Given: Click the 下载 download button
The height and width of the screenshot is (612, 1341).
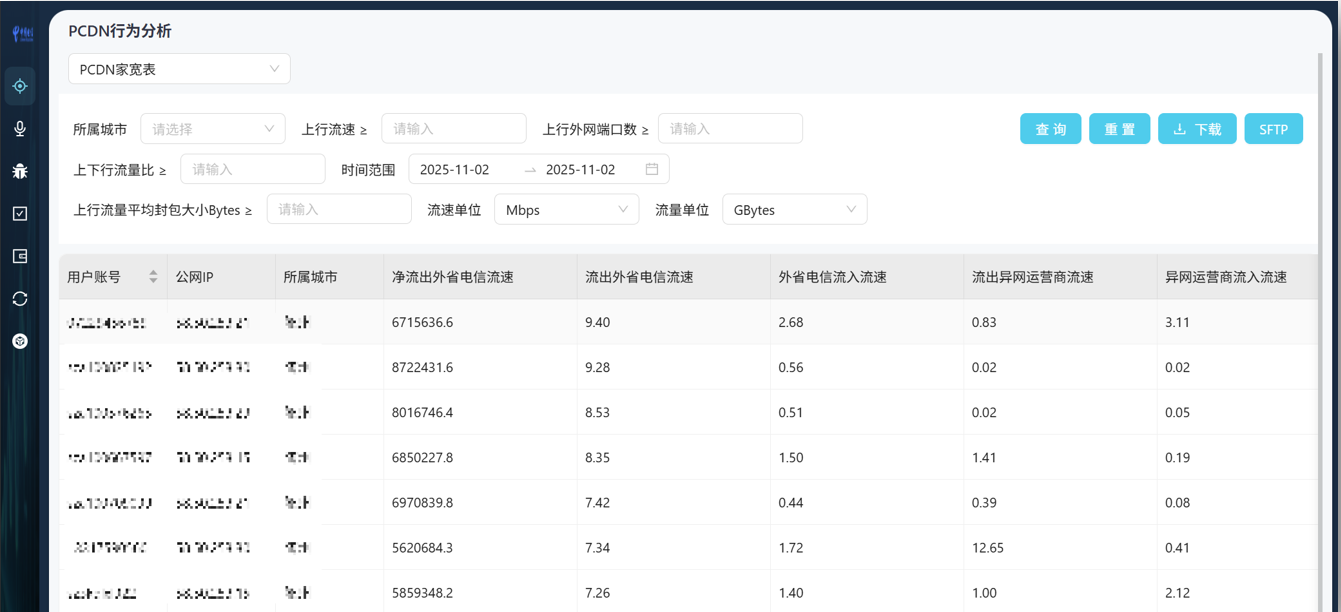Looking at the screenshot, I should coord(1197,130).
